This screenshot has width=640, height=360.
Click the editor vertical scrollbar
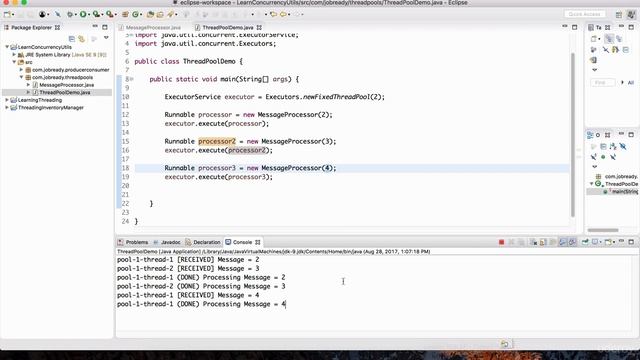573,135
